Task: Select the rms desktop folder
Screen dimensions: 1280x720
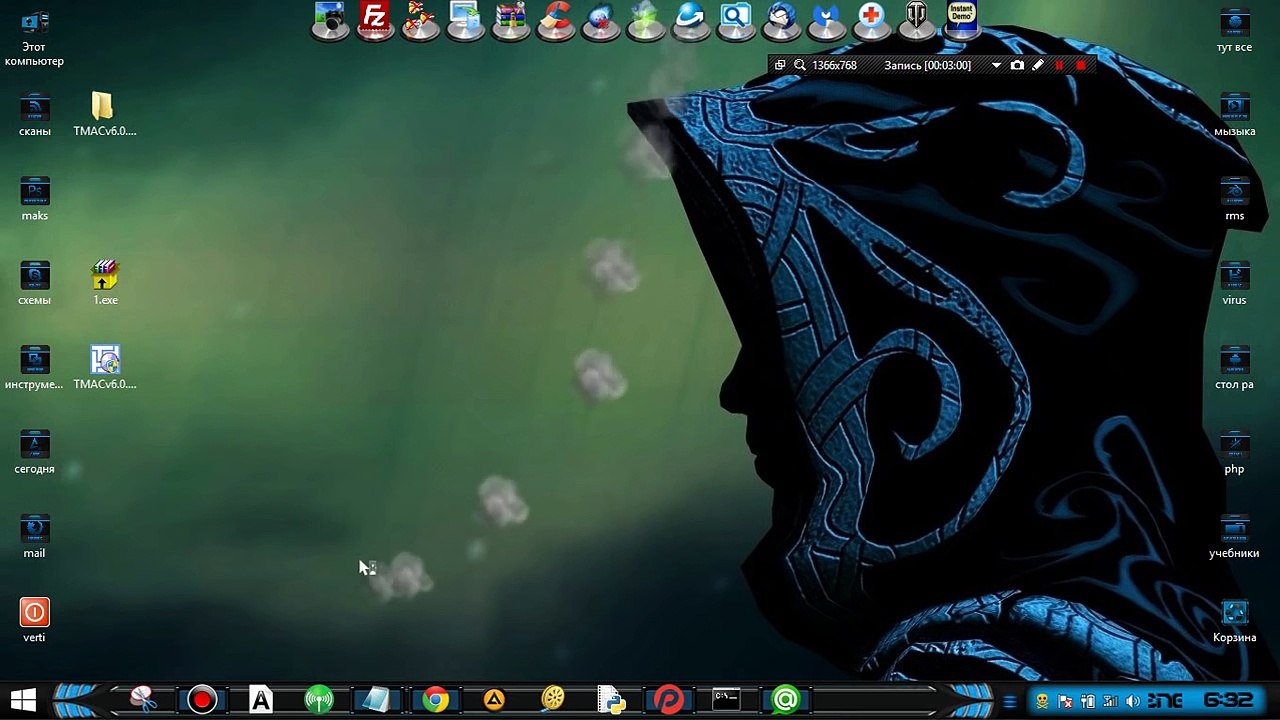Action: pyautogui.click(x=1234, y=200)
